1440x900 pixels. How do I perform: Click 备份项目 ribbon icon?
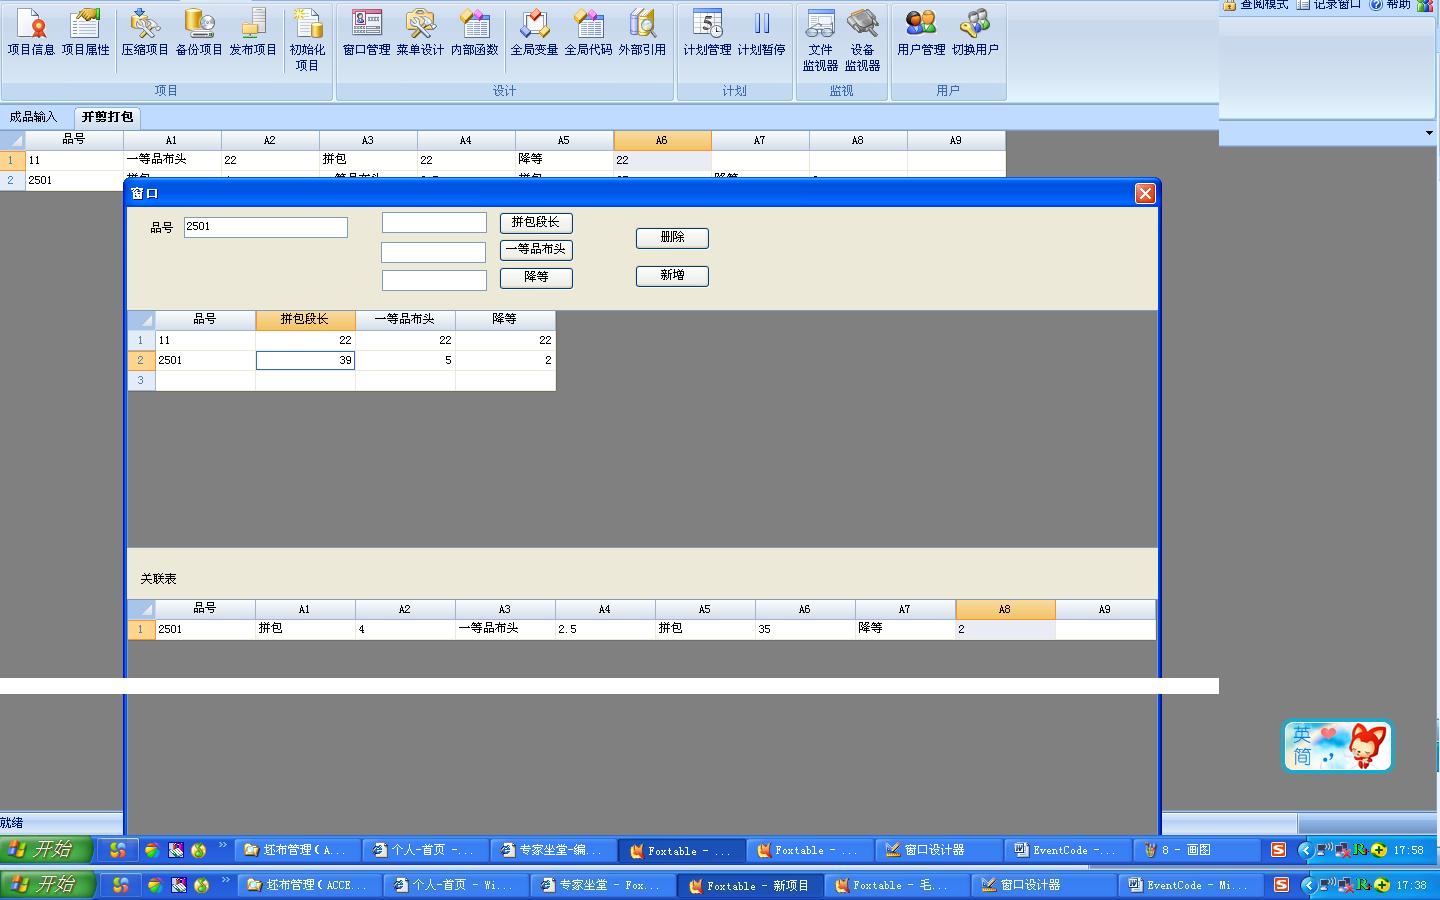tap(199, 33)
